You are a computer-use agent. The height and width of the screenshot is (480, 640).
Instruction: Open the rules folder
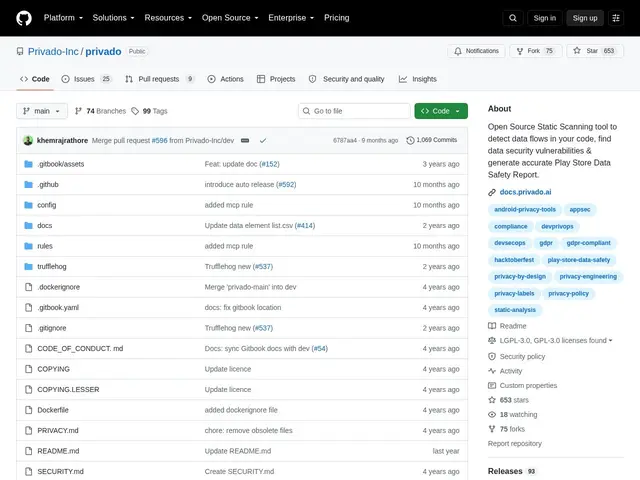pos(45,246)
